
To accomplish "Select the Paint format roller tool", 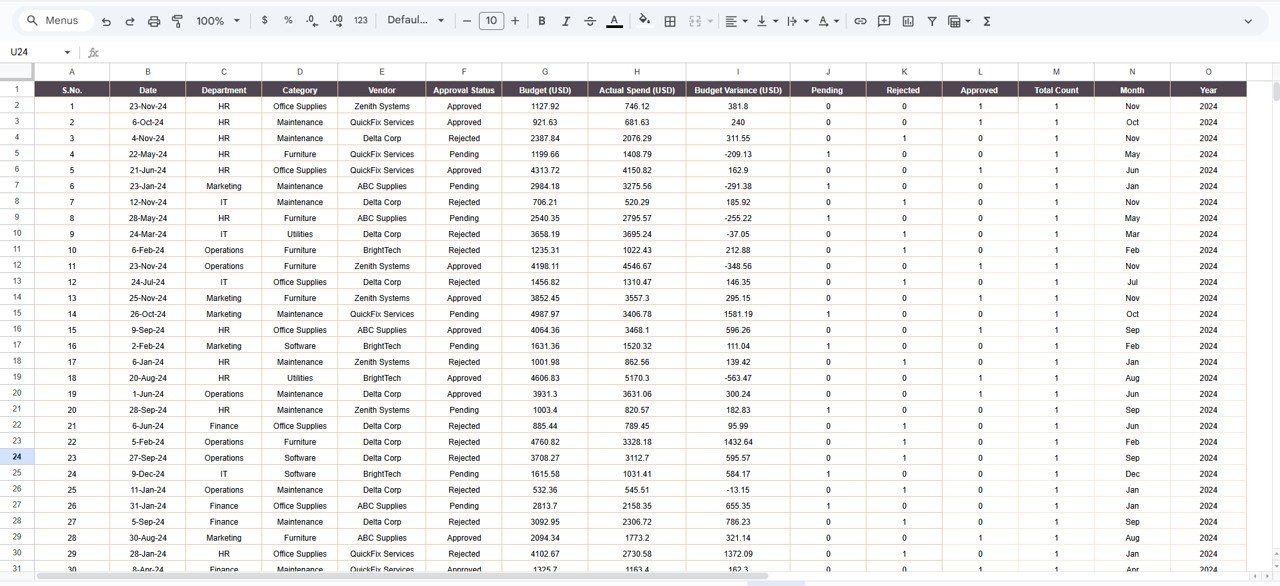I will [178, 21].
